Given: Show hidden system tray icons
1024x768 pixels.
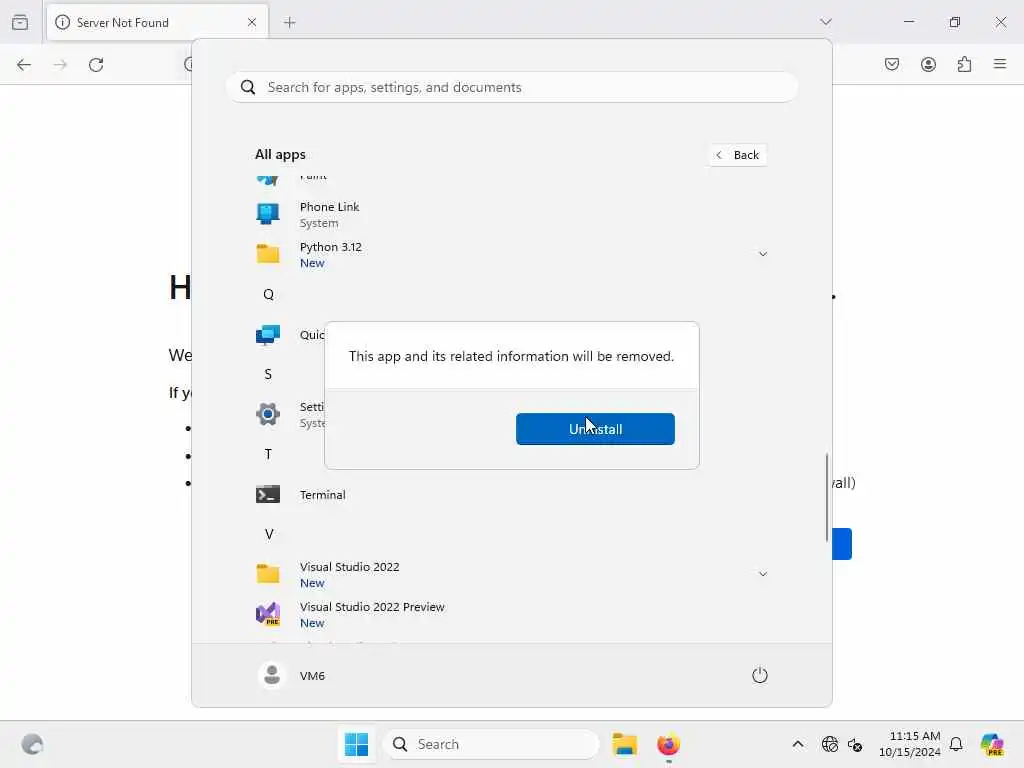Looking at the screenshot, I should click(x=798, y=744).
